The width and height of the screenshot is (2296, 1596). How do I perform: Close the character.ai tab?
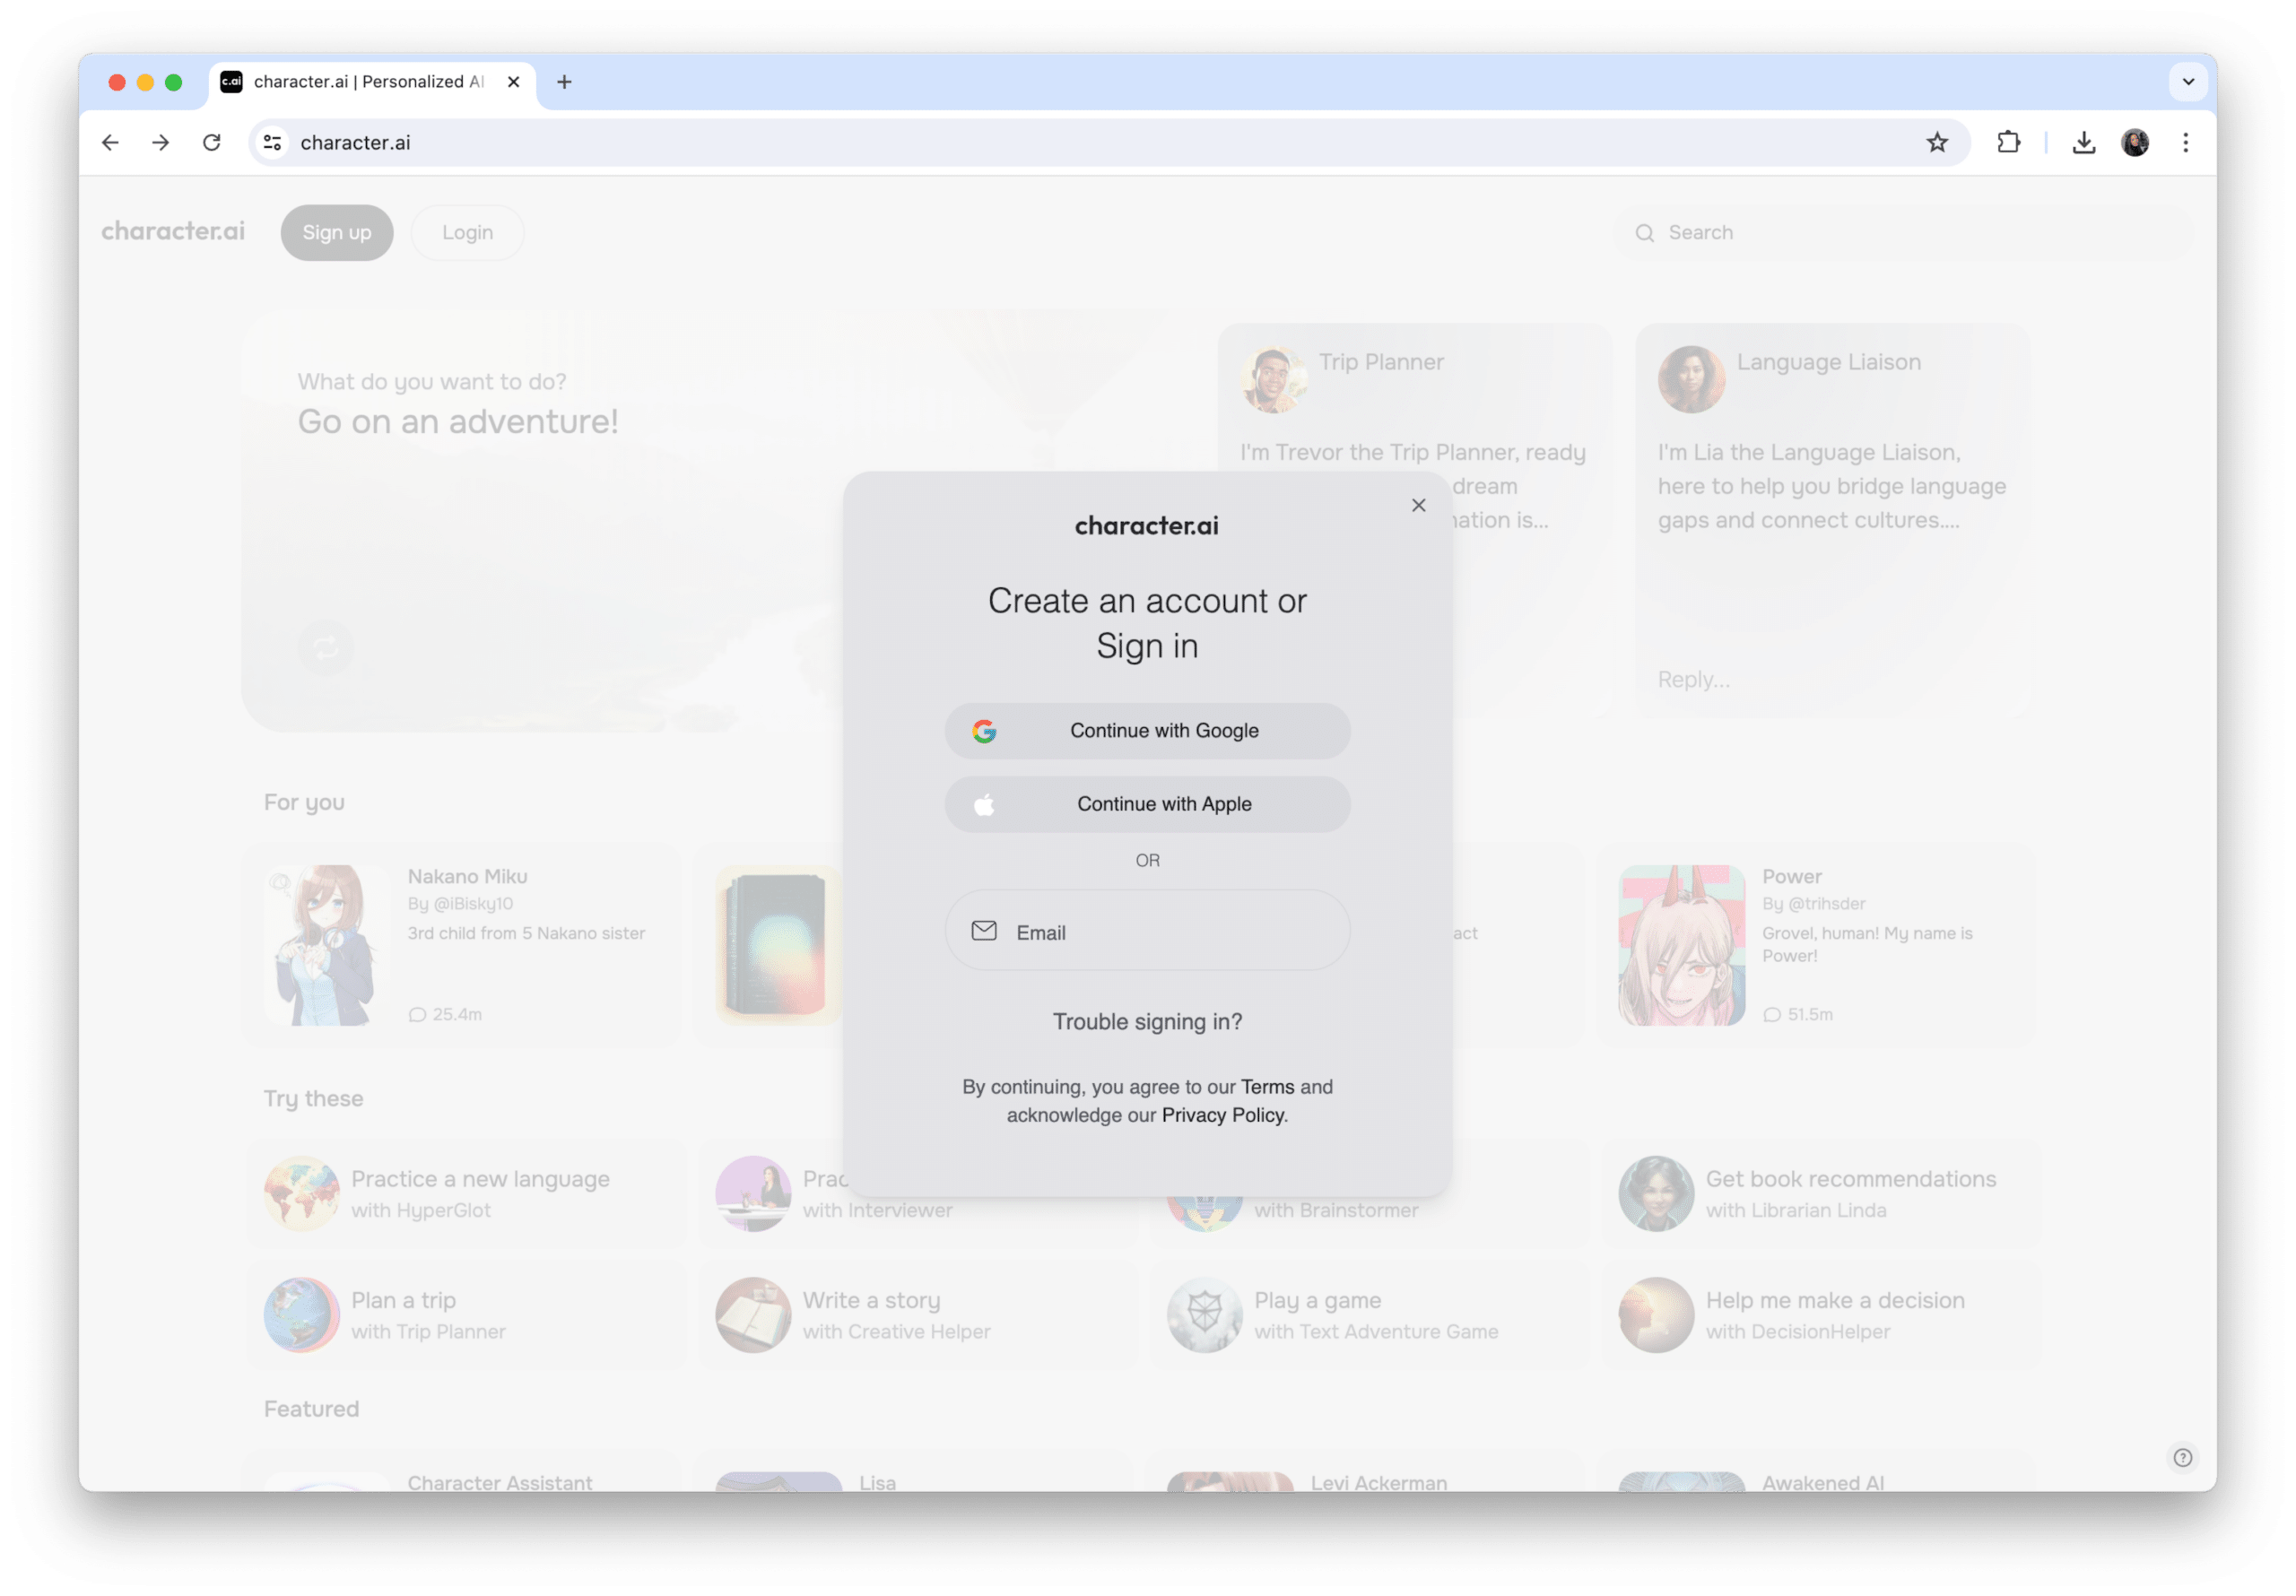(513, 82)
